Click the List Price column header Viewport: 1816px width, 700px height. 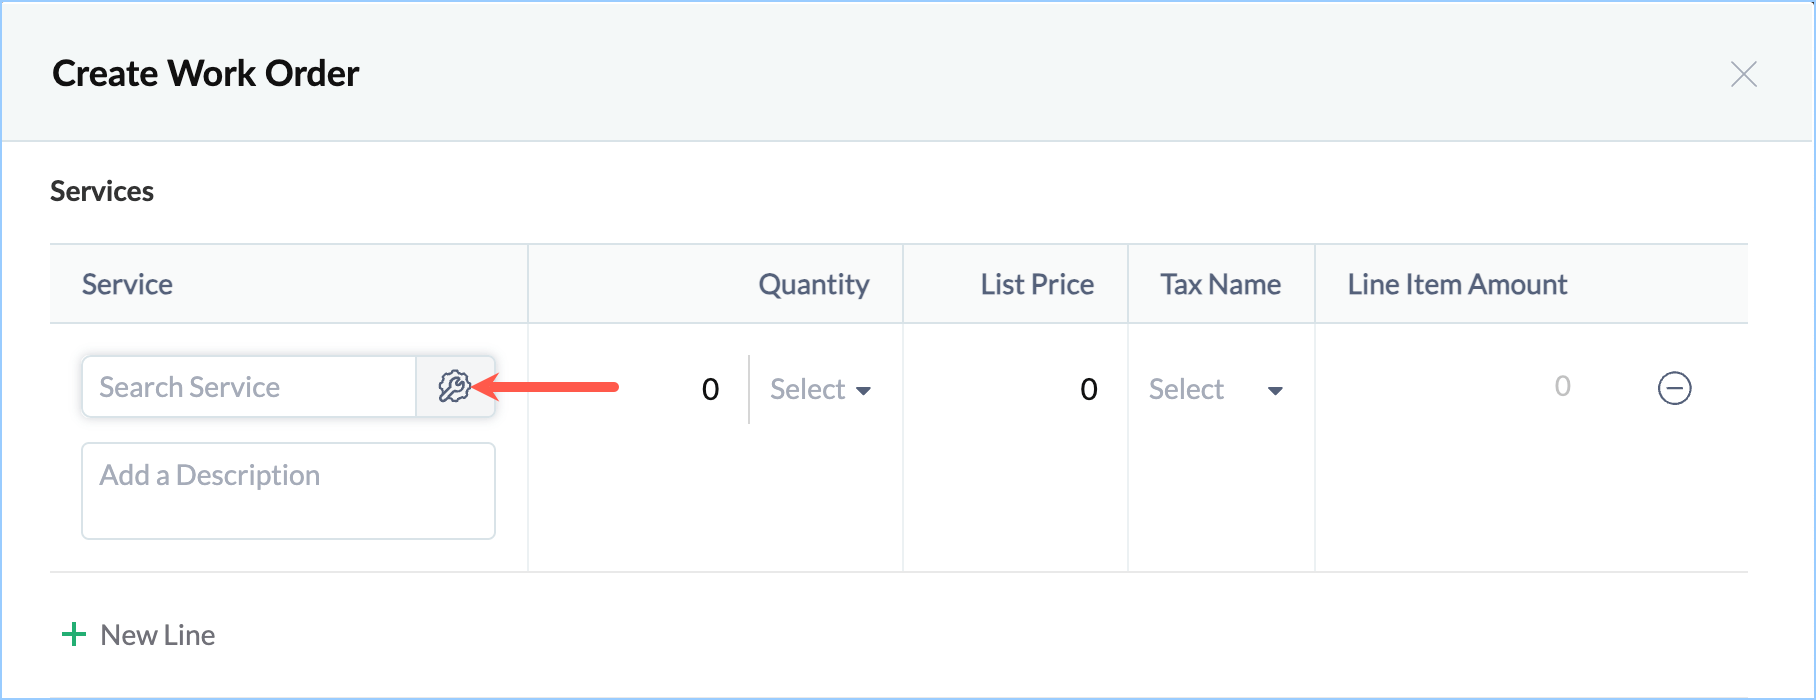tap(1037, 285)
